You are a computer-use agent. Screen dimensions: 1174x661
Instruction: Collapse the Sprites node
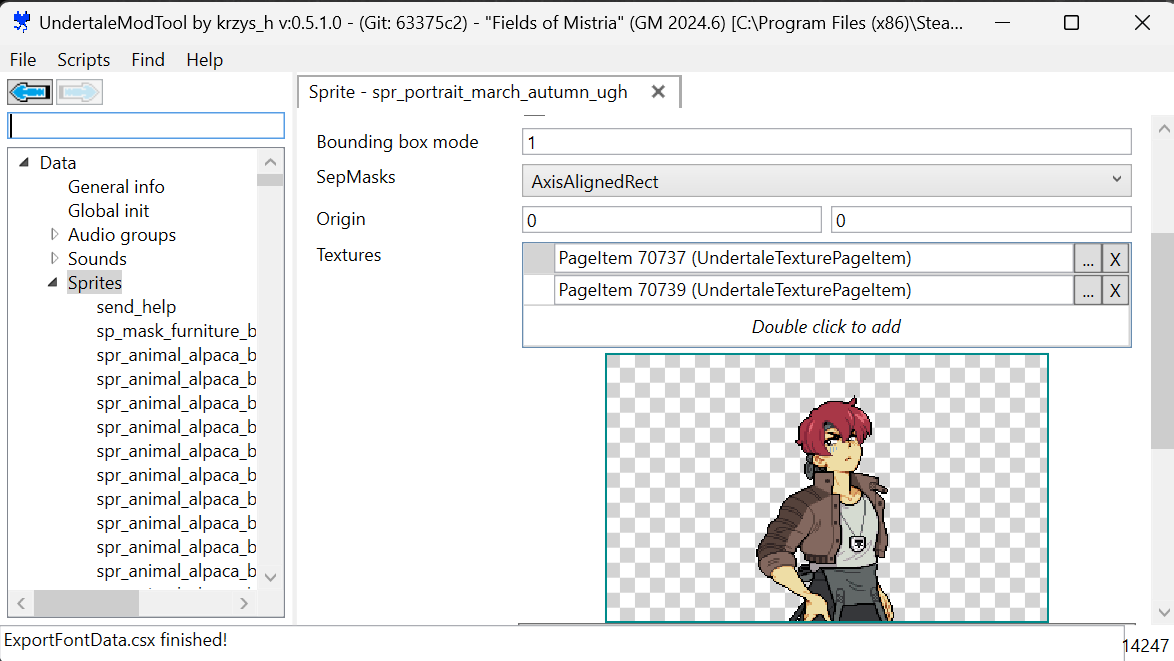click(52, 282)
